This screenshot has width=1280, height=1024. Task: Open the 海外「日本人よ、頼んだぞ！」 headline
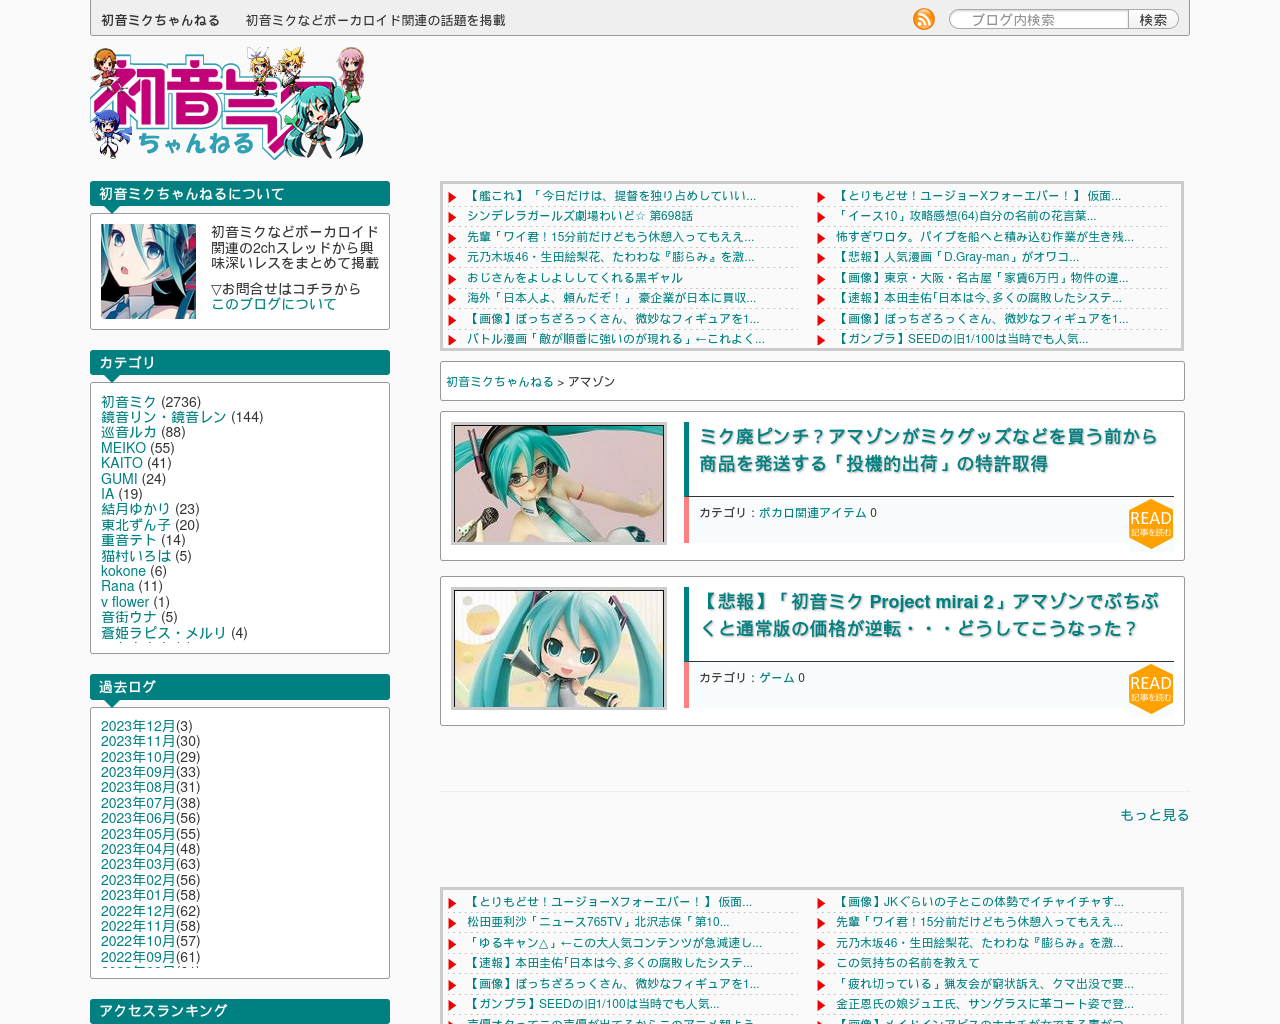click(x=611, y=298)
